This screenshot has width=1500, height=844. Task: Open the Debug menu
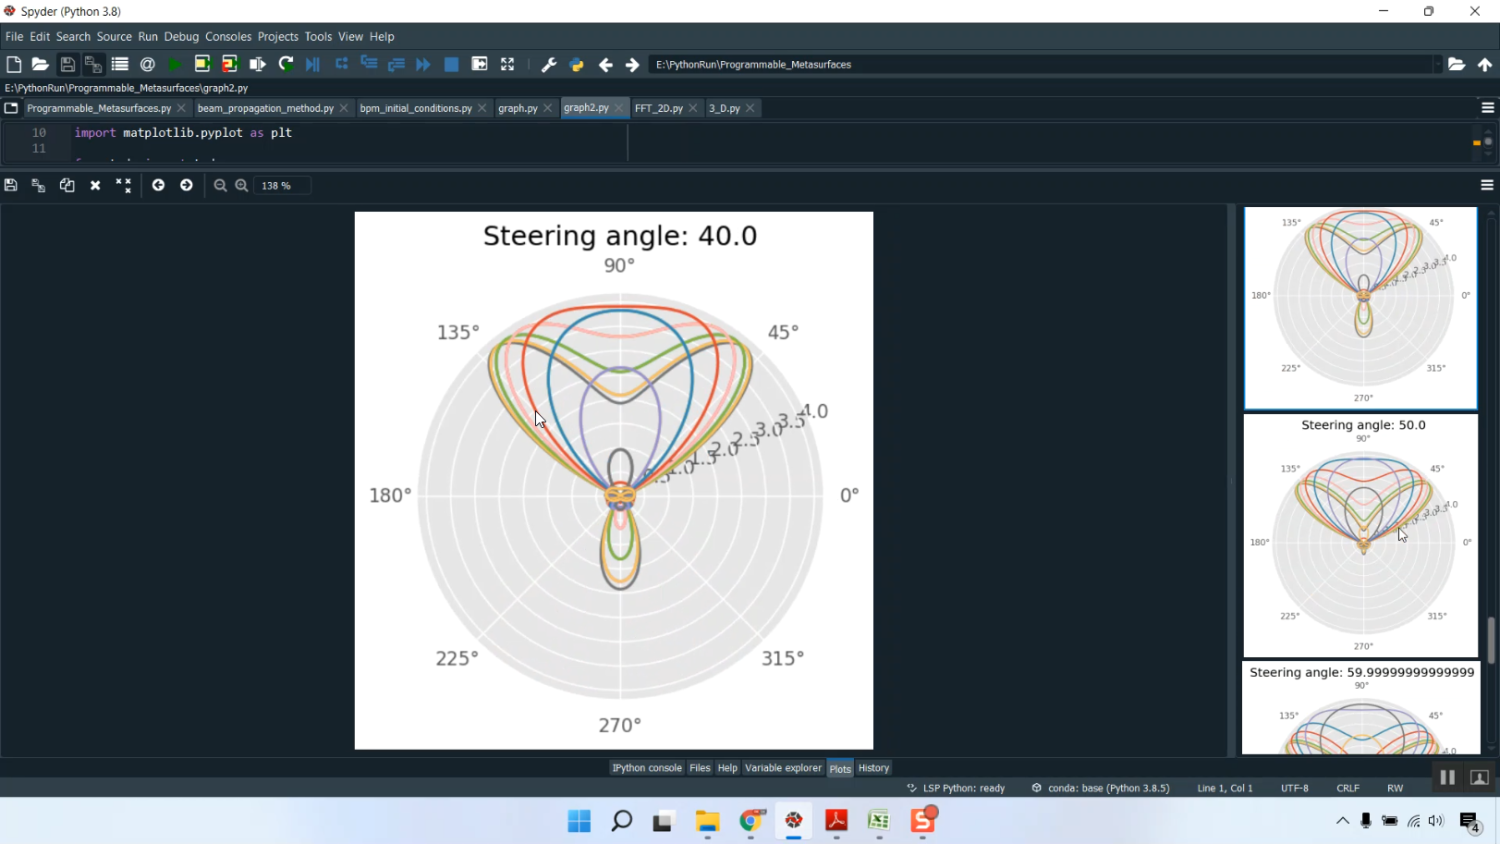pyautogui.click(x=181, y=36)
